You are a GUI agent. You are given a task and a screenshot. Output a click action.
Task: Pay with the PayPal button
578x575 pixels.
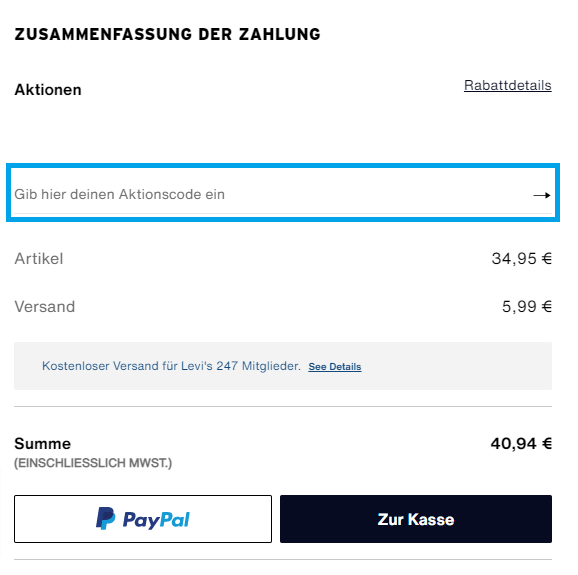[x=143, y=519]
